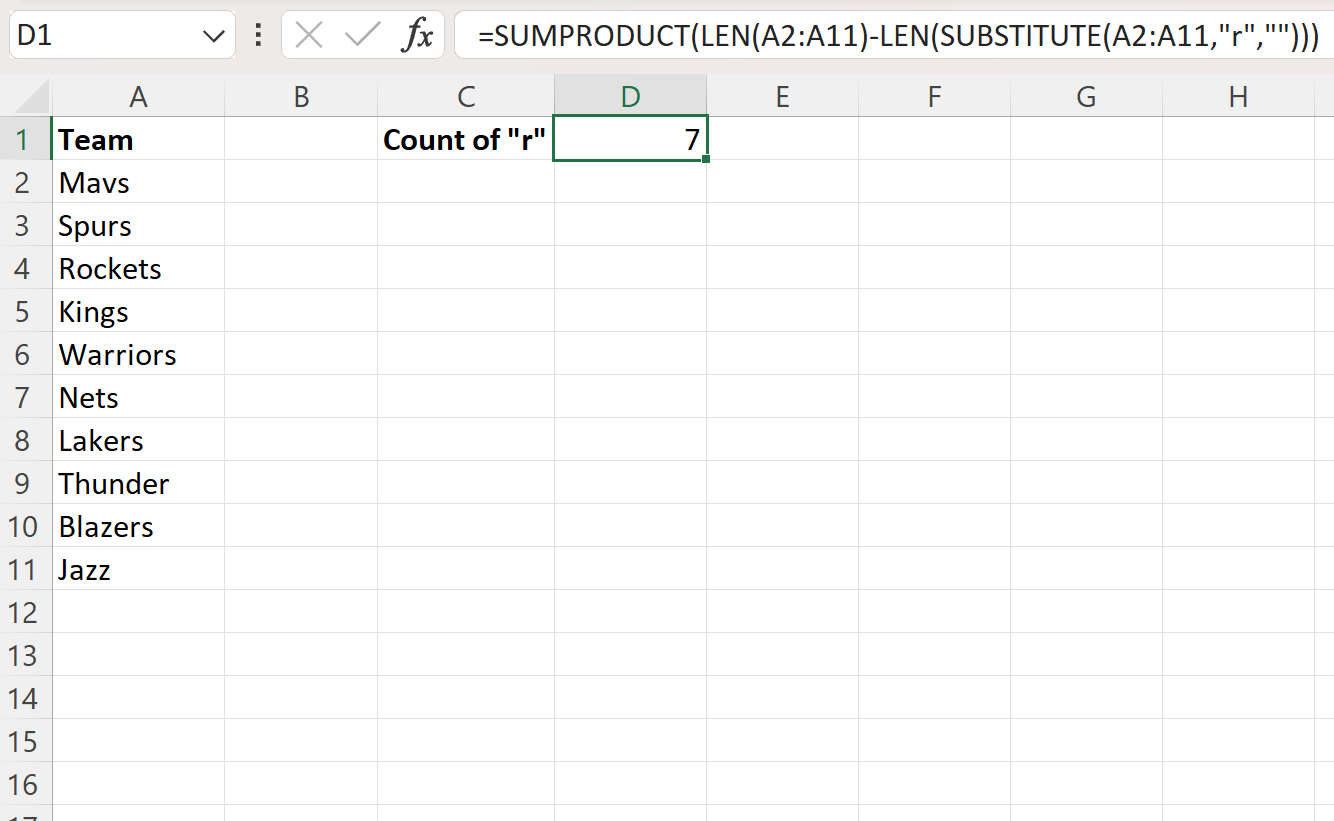This screenshot has height=821, width=1334.
Task: Open the three-dot overflow menu beside Name Box
Action: [x=258, y=35]
